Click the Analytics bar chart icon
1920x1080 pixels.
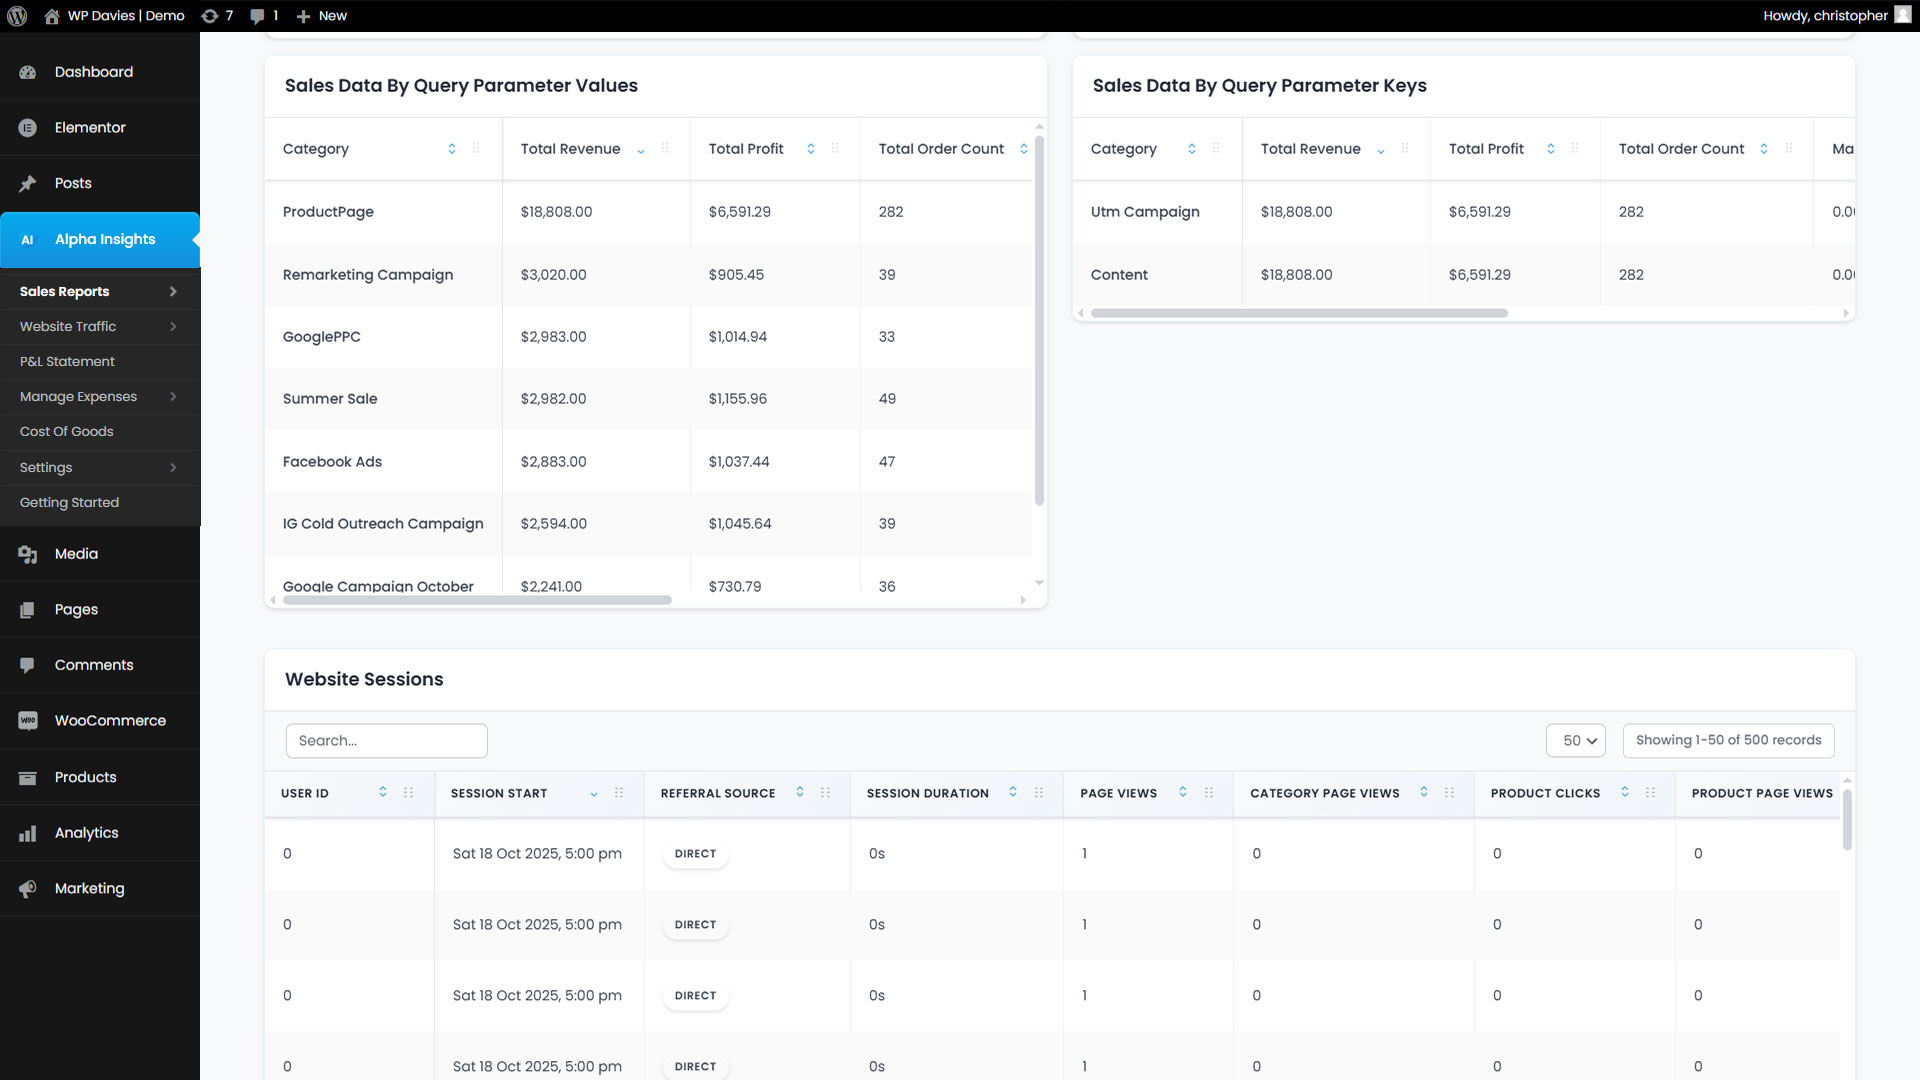(x=28, y=833)
